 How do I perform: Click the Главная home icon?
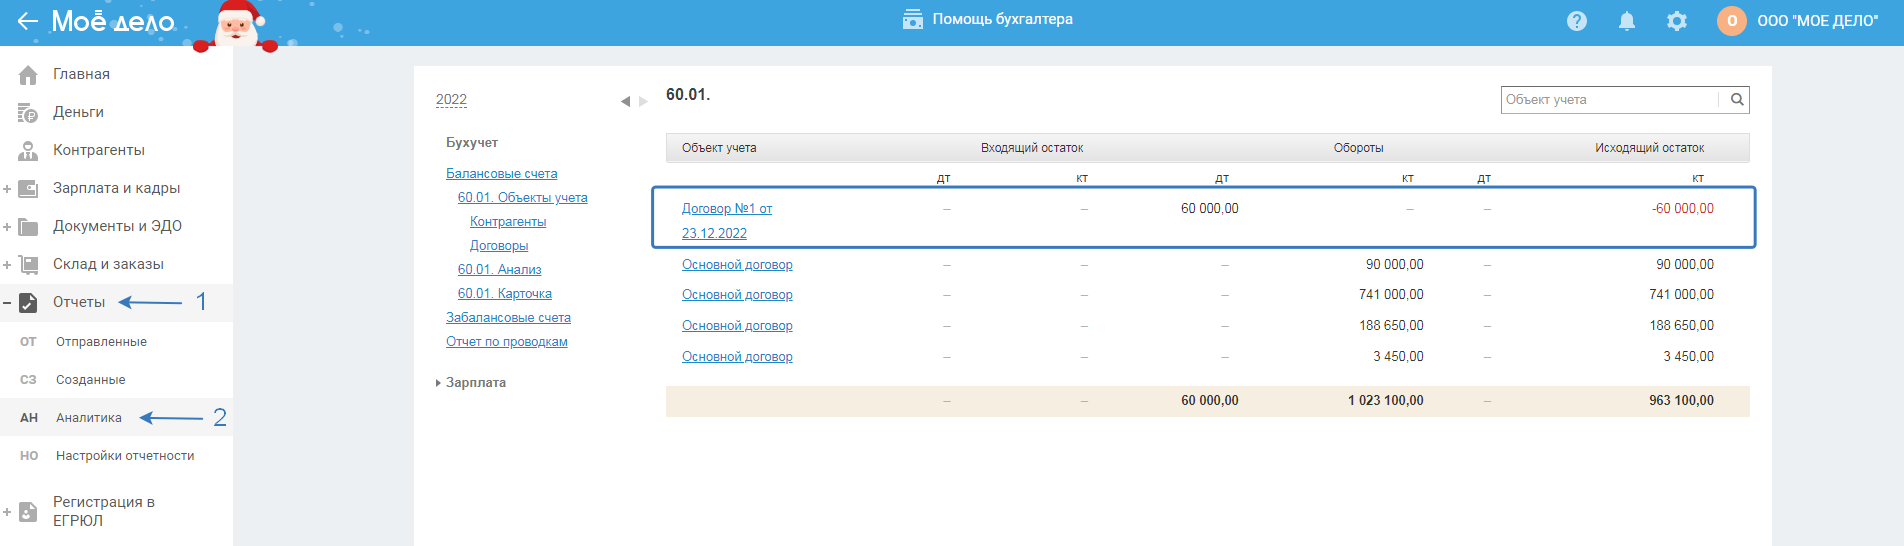[x=28, y=74]
